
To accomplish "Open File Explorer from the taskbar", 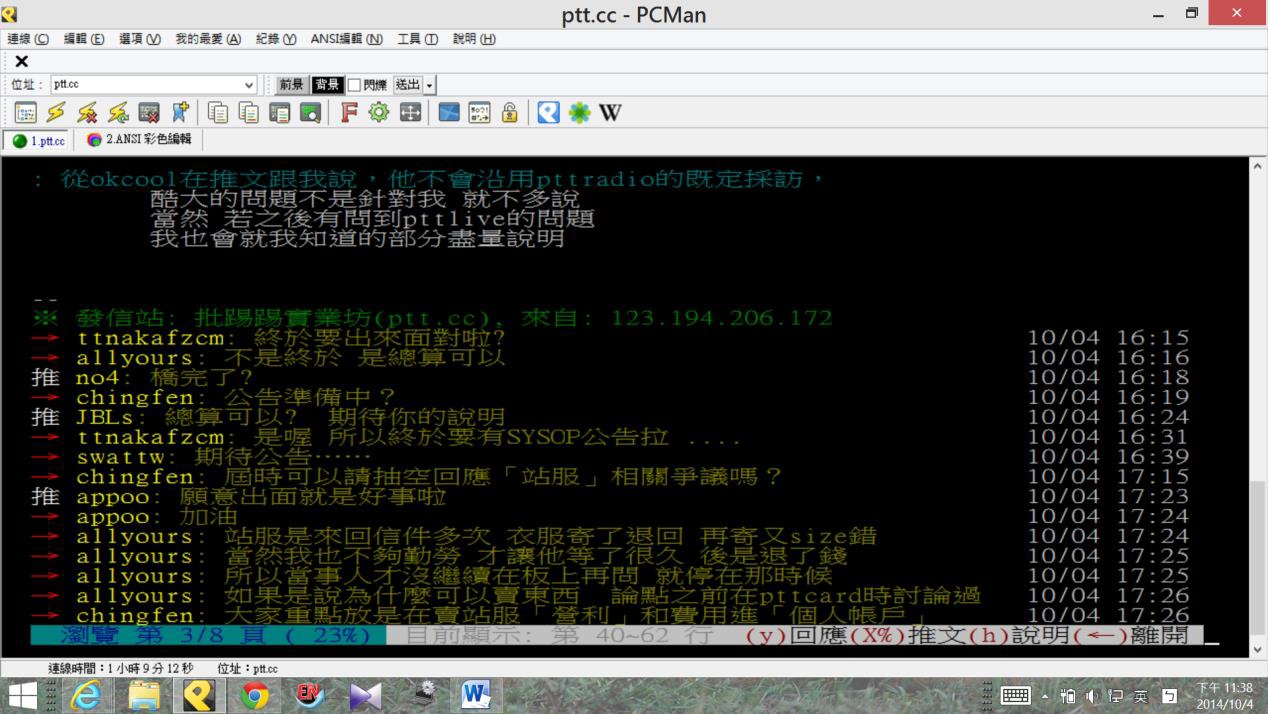I will (x=144, y=695).
